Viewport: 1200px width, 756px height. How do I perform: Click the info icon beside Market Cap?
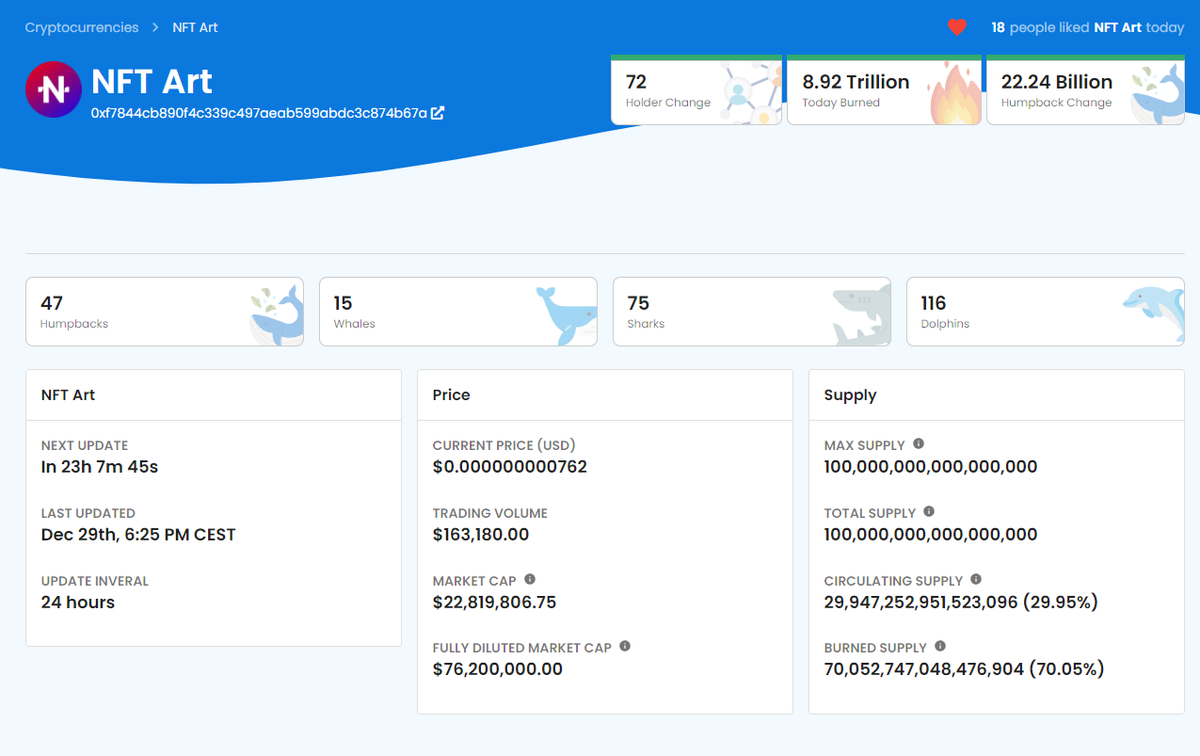tap(529, 580)
